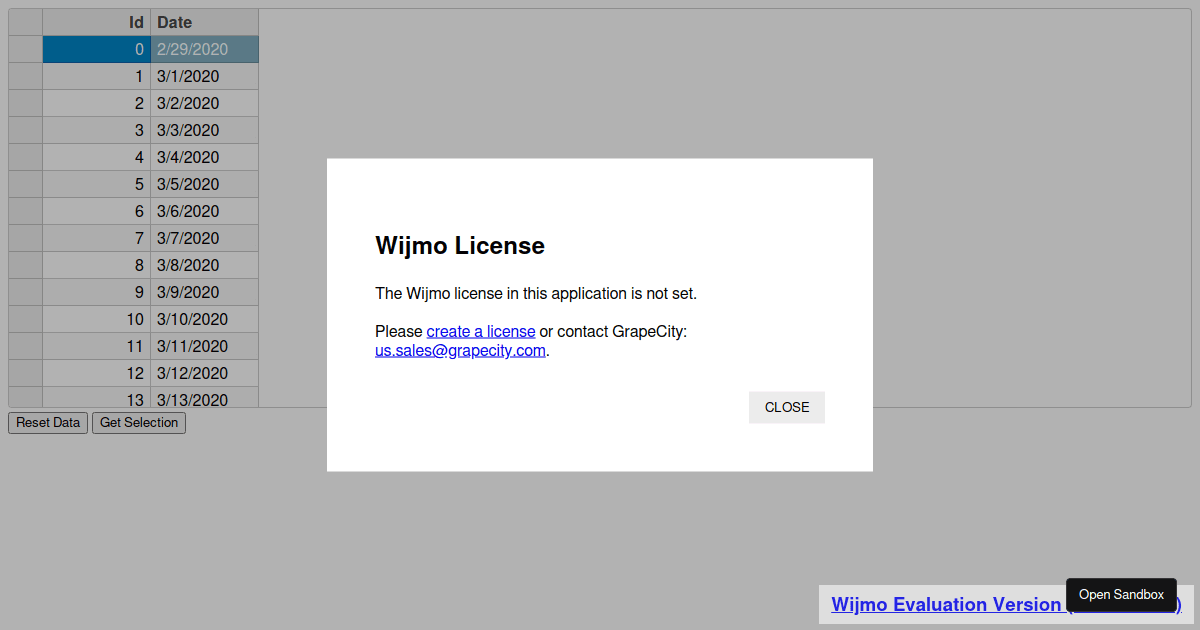Image resolution: width=1200 pixels, height=630 pixels.
Task: Click the row header for row 3
Action: [25, 130]
